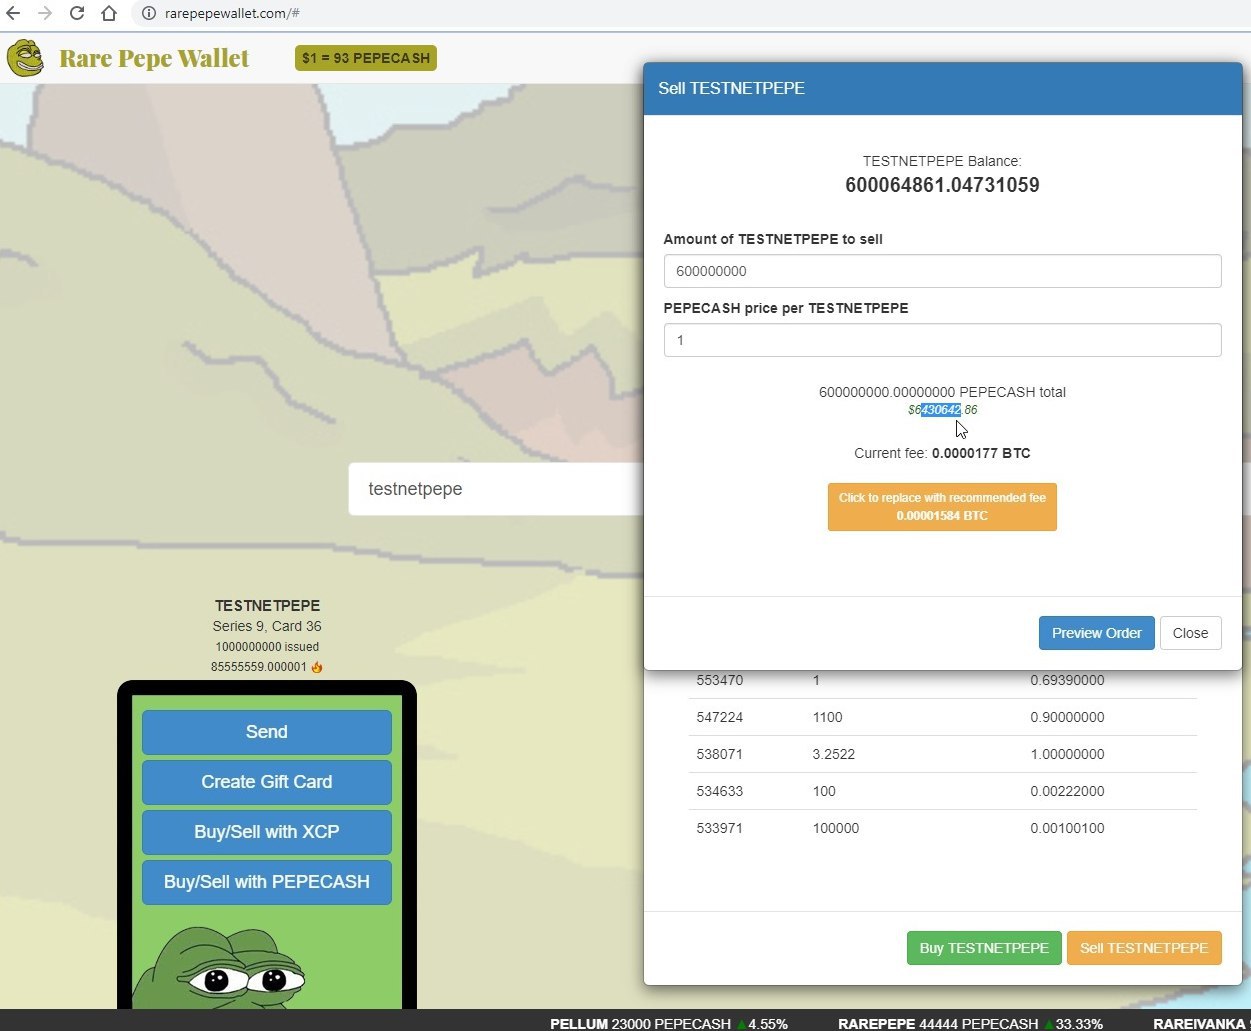Open Buy/Sell with XCP
This screenshot has width=1251, height=1031.
tap(267, 832)
